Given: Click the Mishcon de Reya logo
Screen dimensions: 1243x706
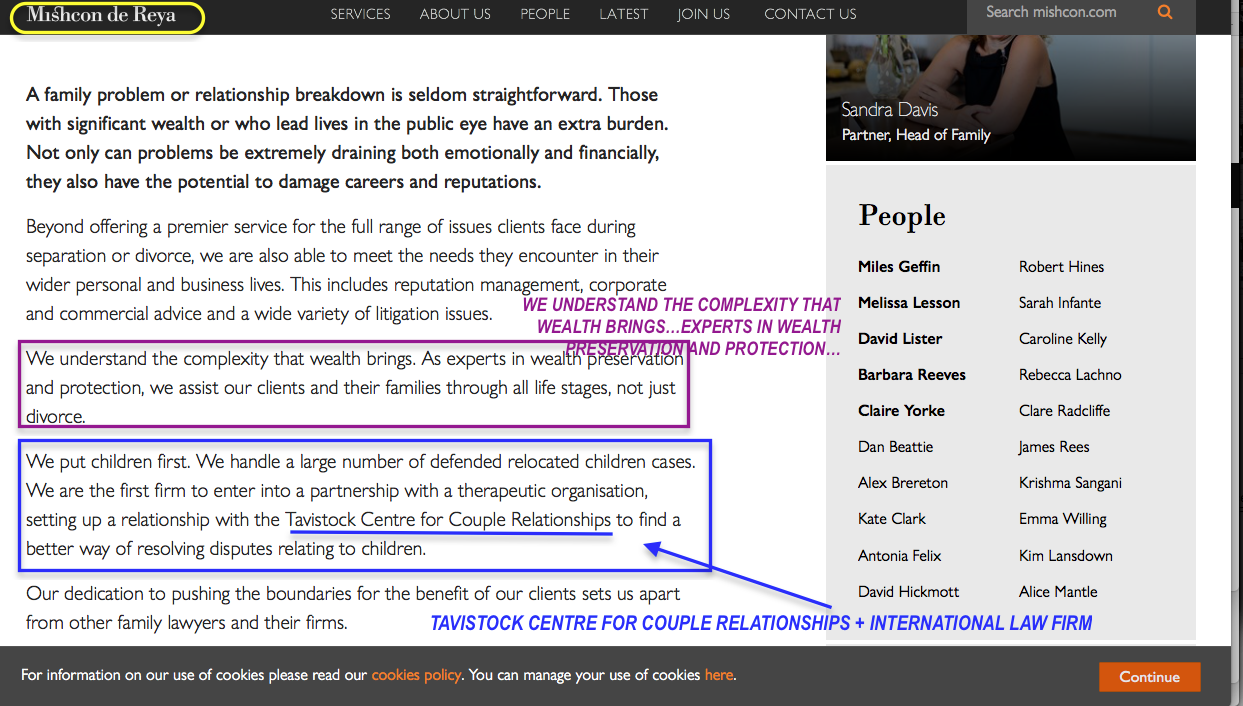Looking at the screenshot, I should (102, 16).
